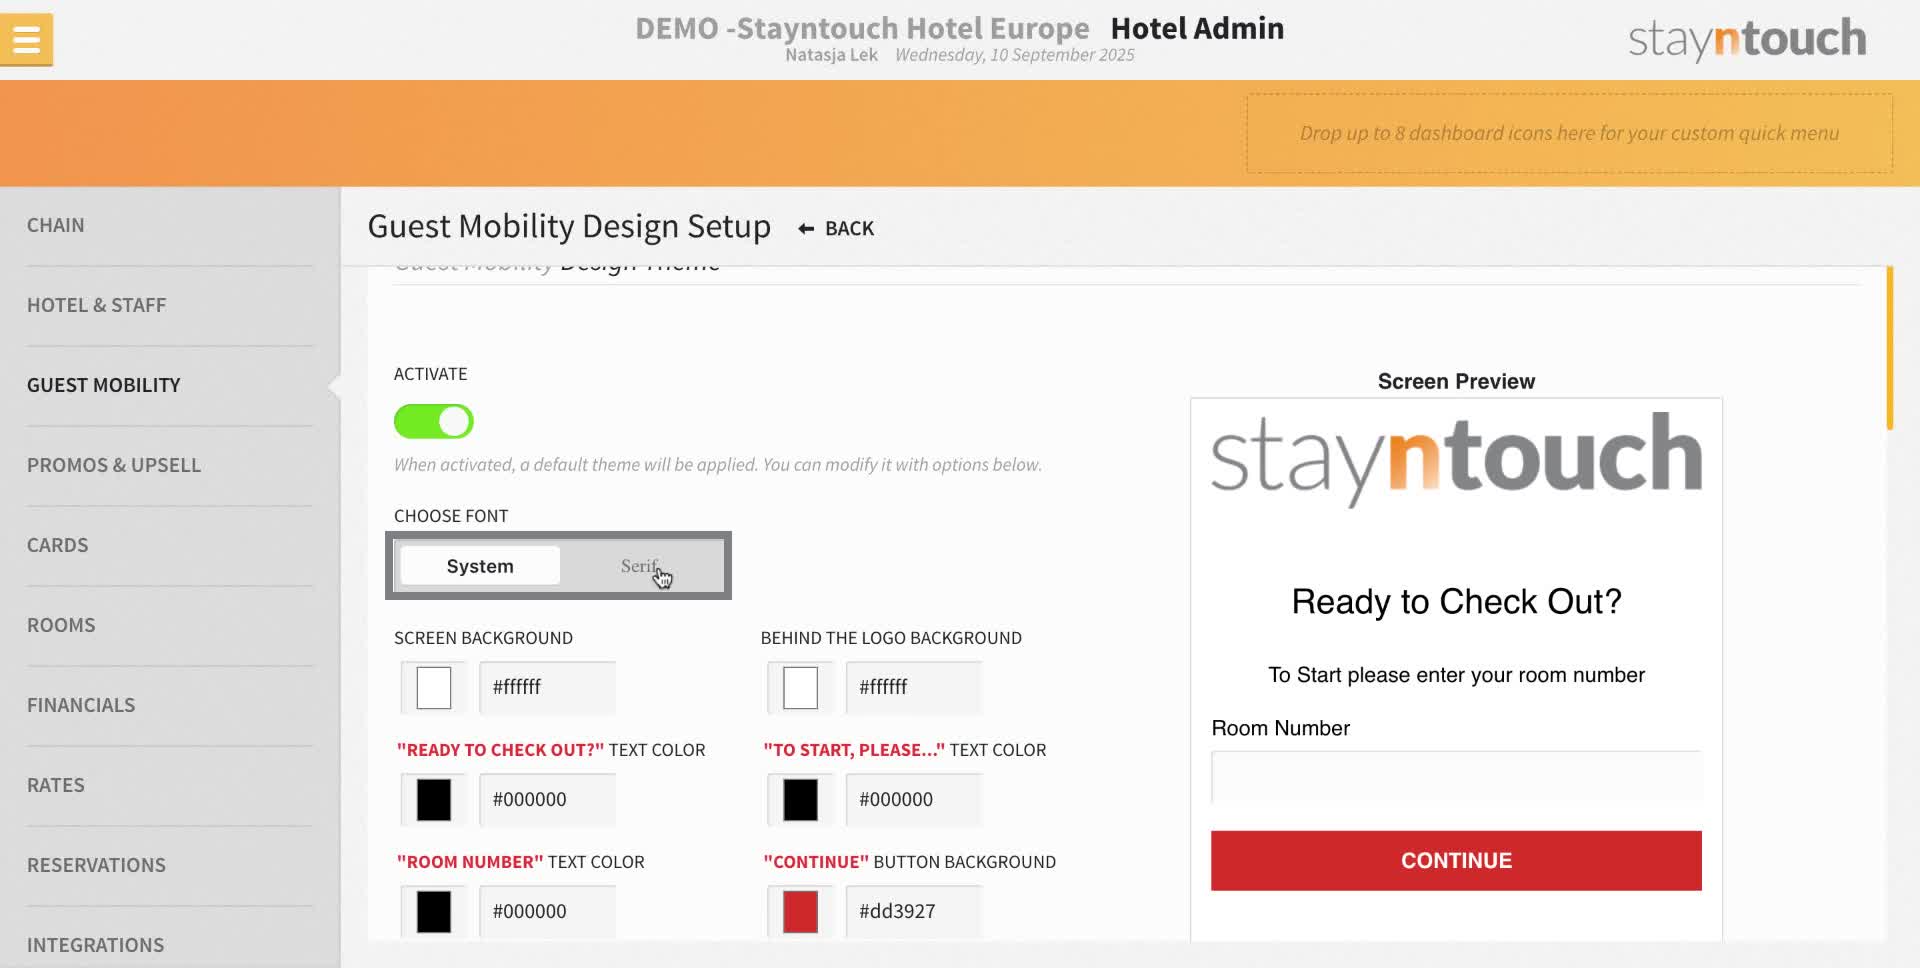Click the BACK link
Image resolution: width=1920 pixels, height=968 pixels.
point(849,229)
